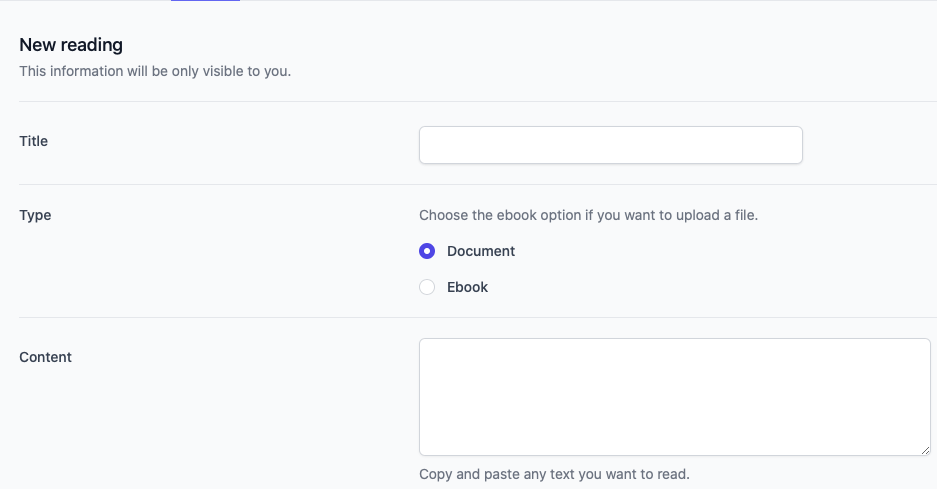Image resolution: width=937 pixels, height=489 pixels.
Task: Click the Title input field
Action: click(610, 145)
